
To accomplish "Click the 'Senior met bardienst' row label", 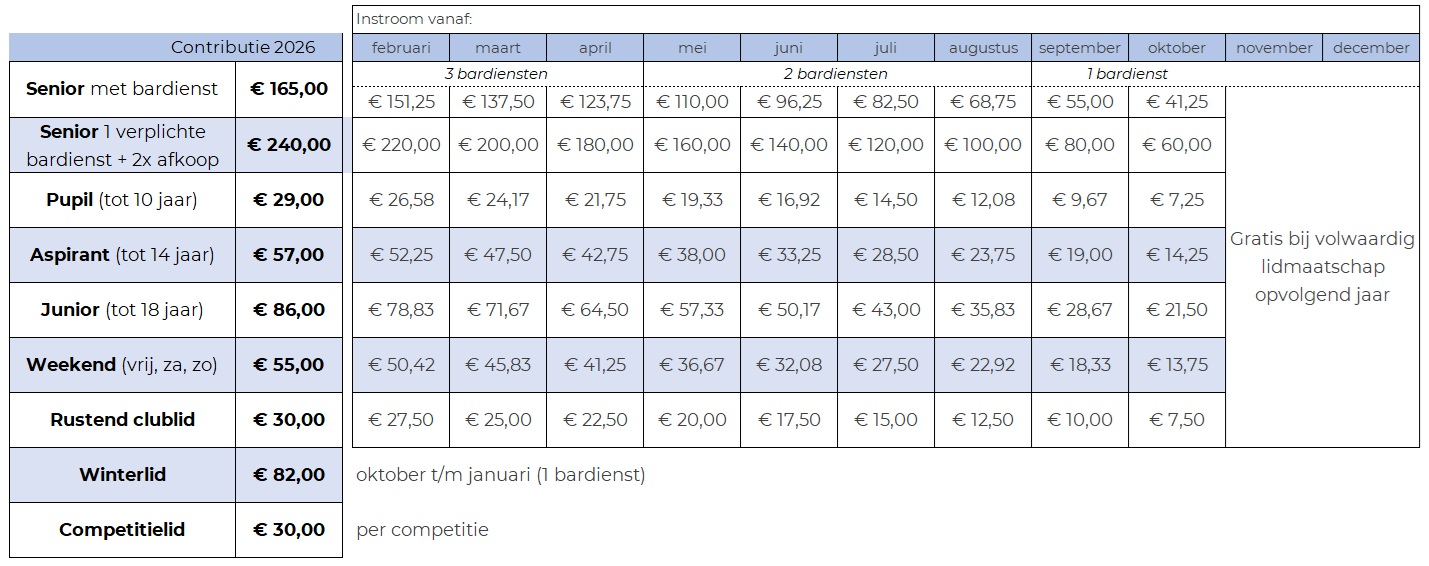I will point(122,89).
